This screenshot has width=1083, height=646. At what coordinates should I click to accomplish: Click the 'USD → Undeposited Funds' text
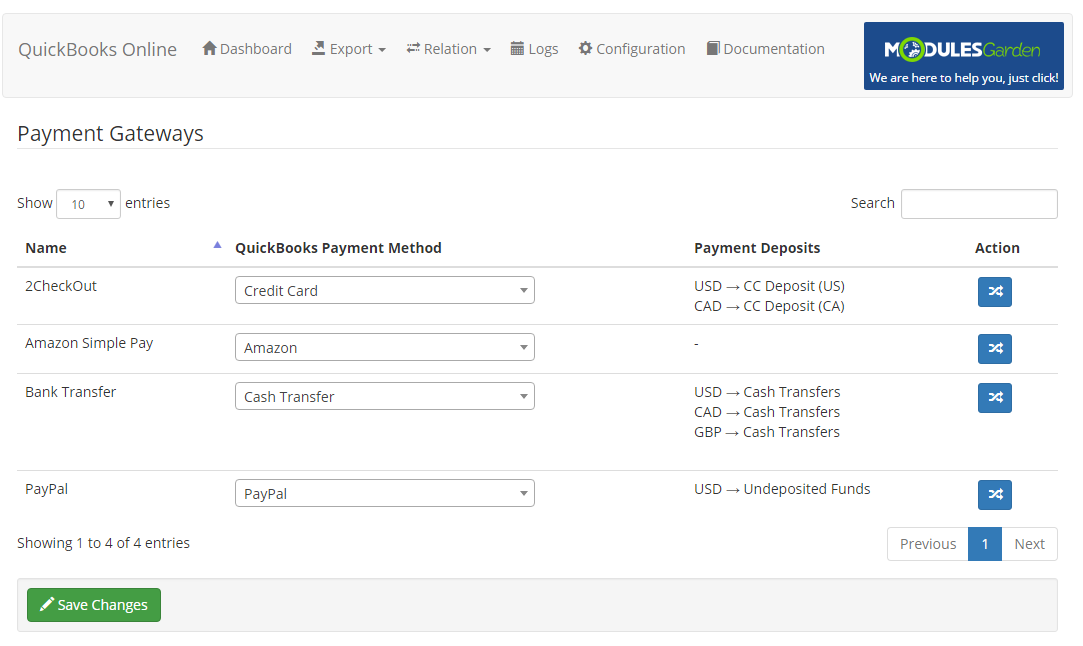tap(782, 489)
